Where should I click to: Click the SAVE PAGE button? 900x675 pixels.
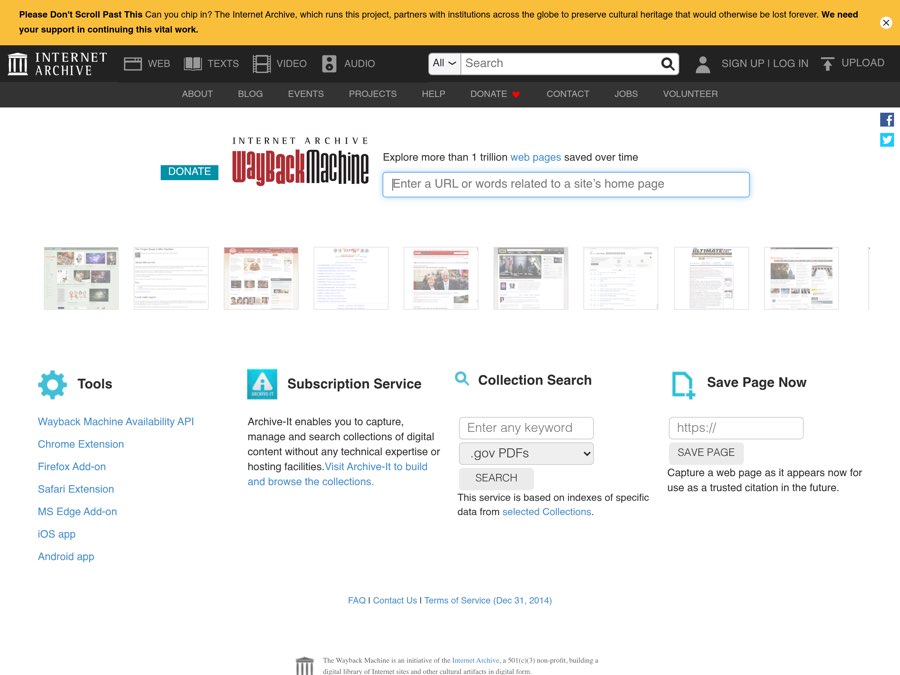pyautogui.click(x=706, y=453)
